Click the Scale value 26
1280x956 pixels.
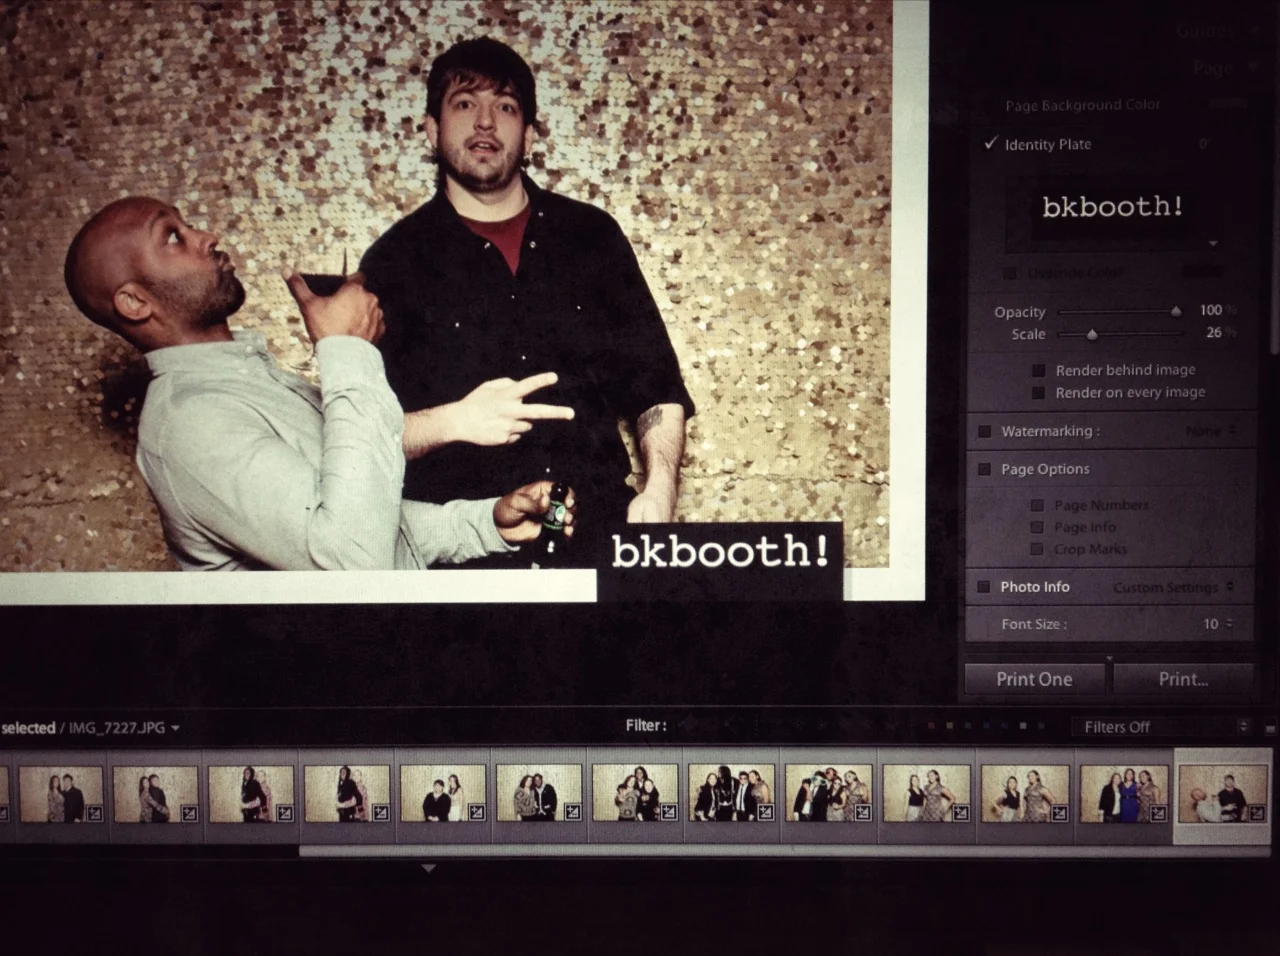[x=1213, y=333]
